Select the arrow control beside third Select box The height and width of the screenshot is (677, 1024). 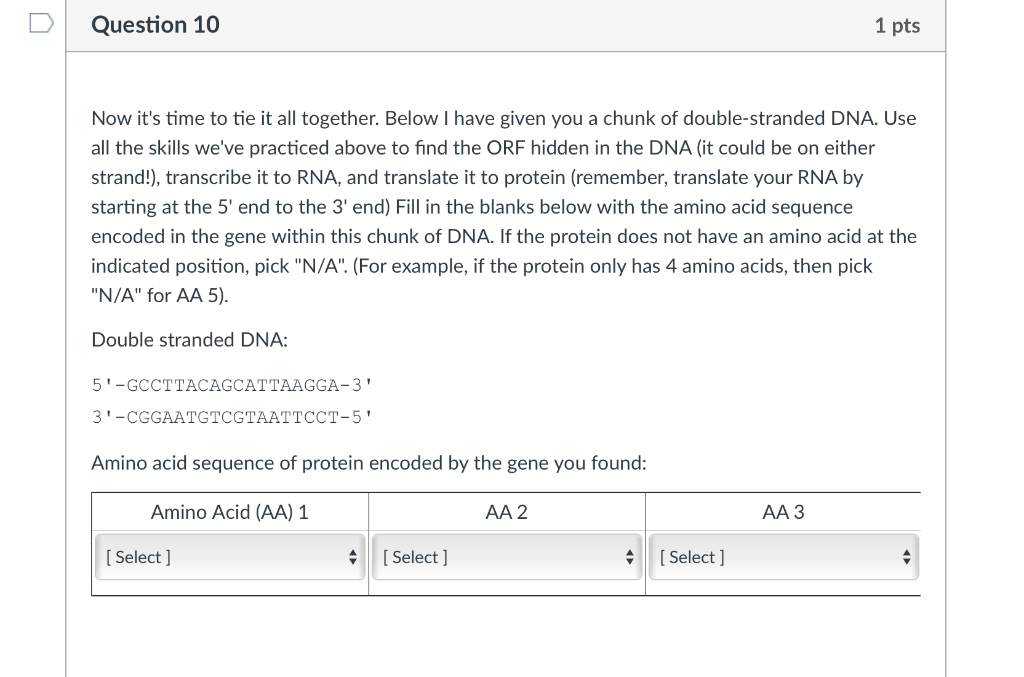(907, 557)
